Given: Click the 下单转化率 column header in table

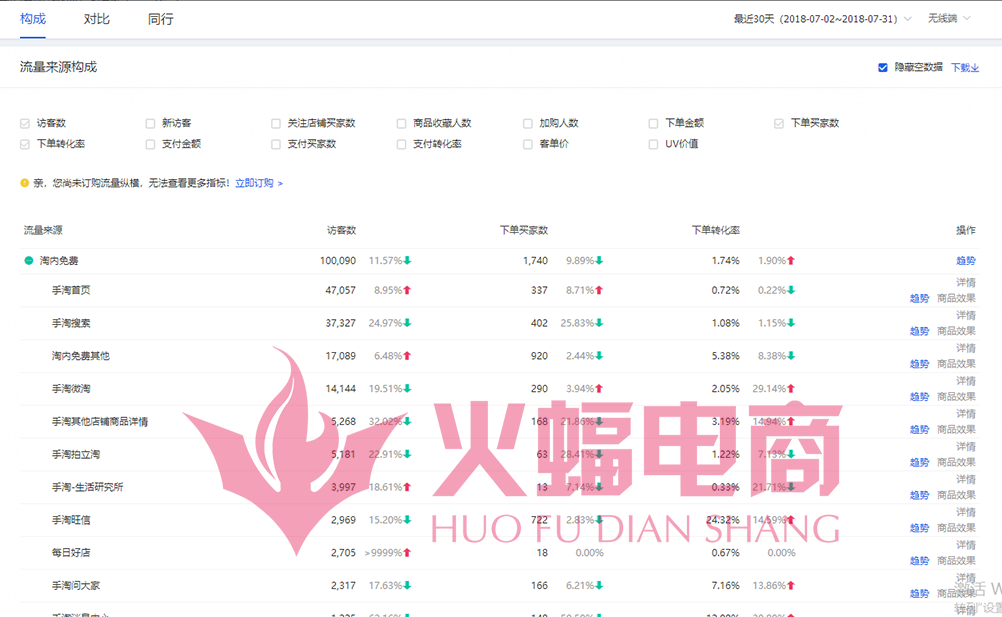Looking at the screenshot, I should [716, 230].
